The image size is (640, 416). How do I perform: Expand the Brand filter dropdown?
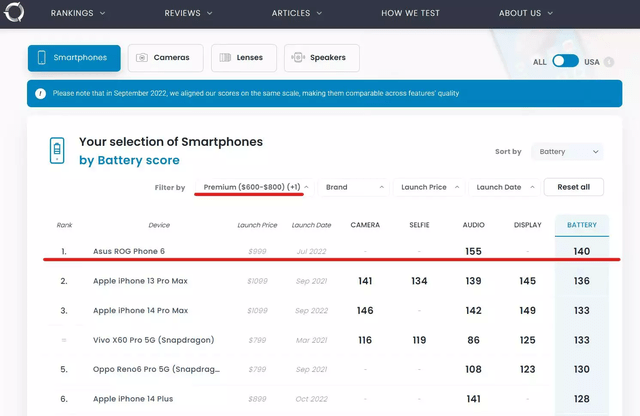point(353,187)
